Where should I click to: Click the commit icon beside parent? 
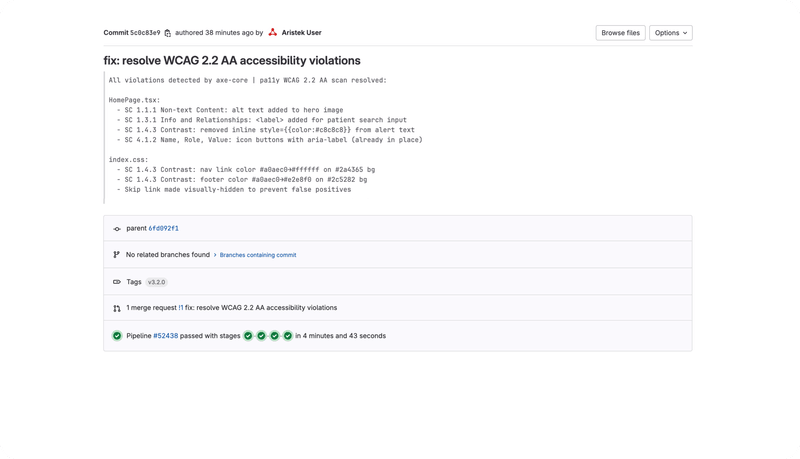point(117,229)
